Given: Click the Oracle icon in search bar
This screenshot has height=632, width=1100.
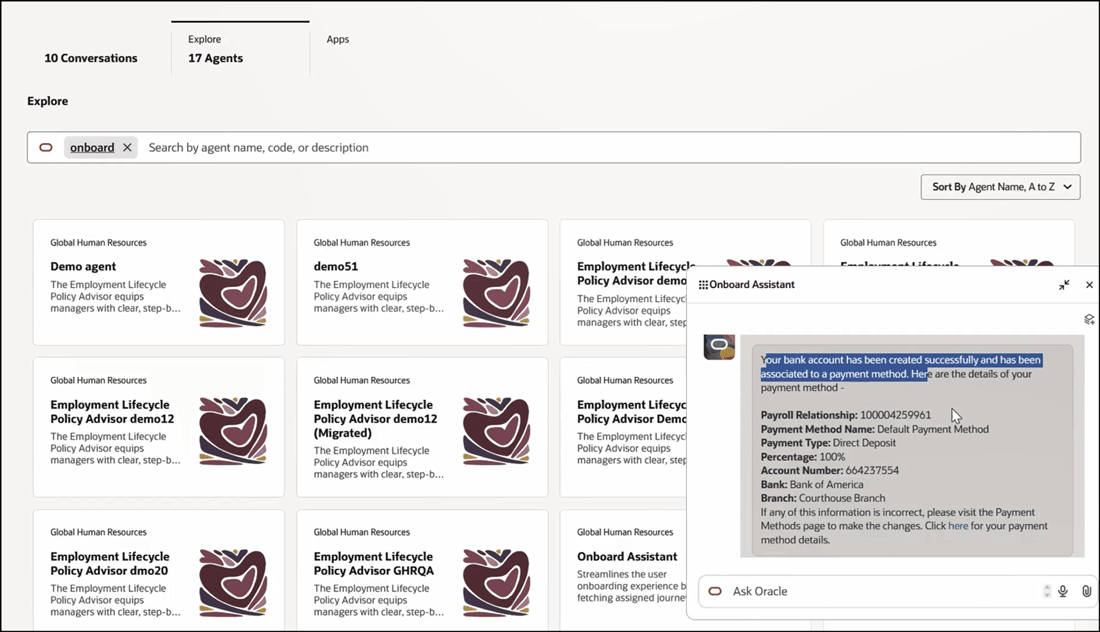Looking at the screenshot, I should (46, 147).
